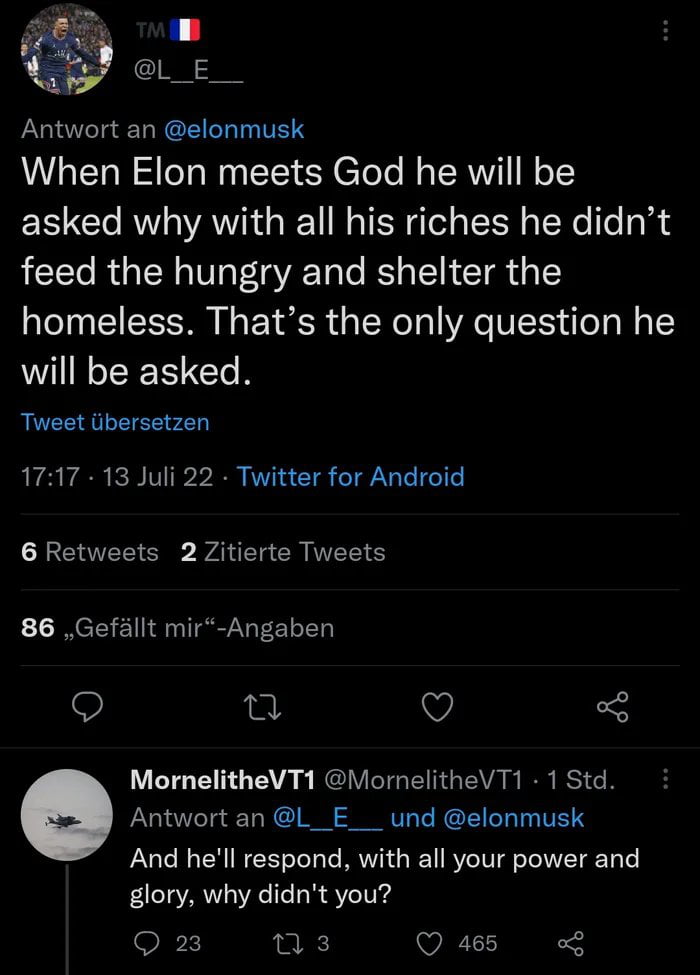Viewport: 700px width, 975px height.
Task: Reply to the main tweet
Action: tap(90, 708)
